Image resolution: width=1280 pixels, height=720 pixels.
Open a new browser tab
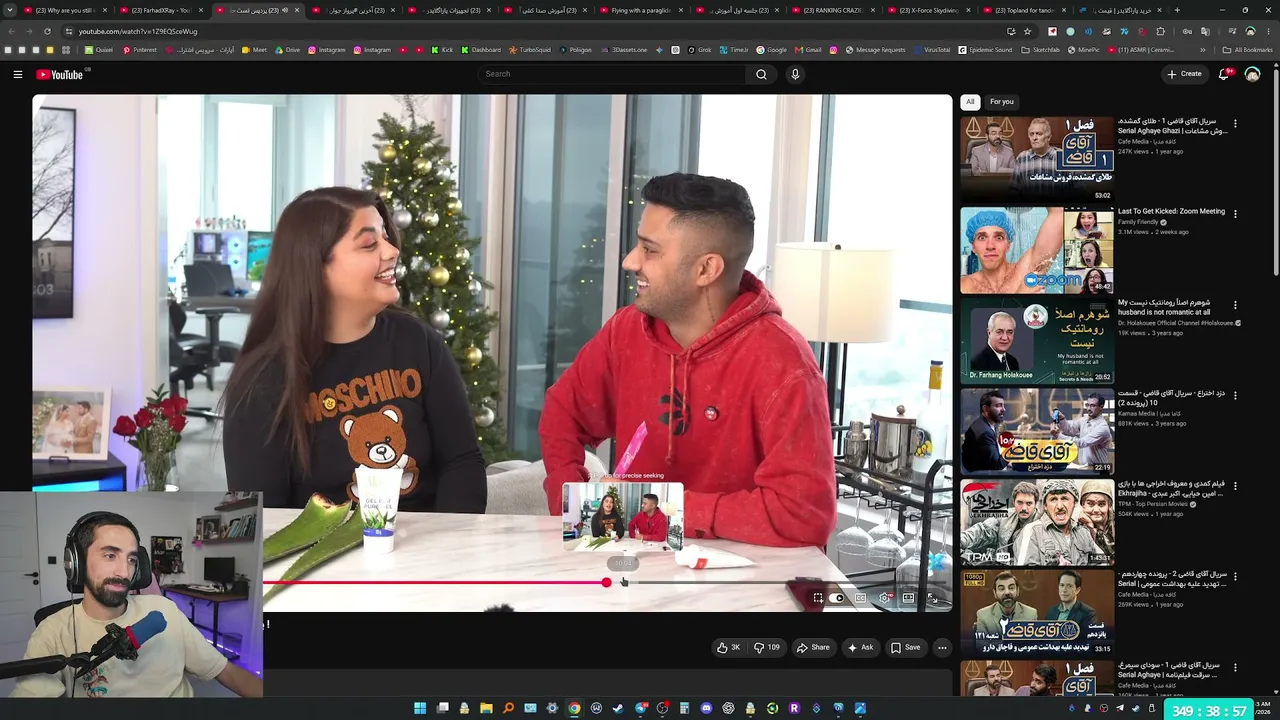[1177, 10]
